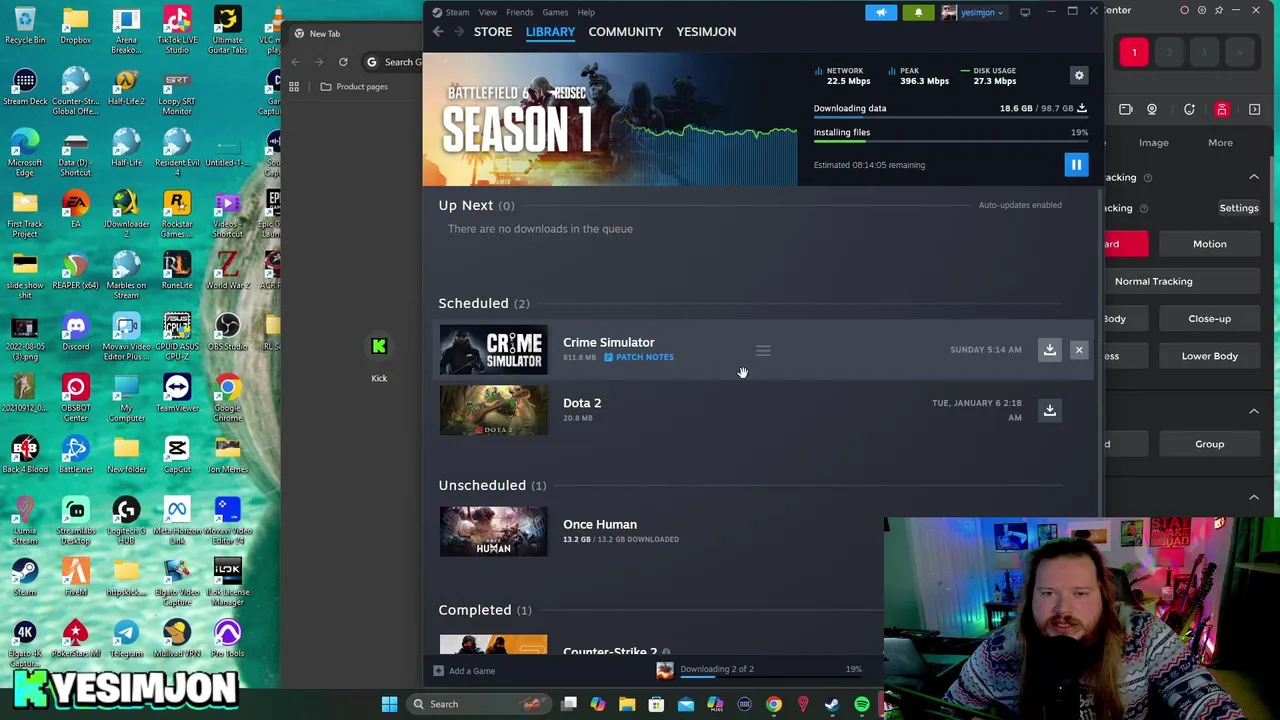The width and height of the screenshot is (1280, 720).
Task: Click the tracking help question icon
Action: tap(1148, 177)
